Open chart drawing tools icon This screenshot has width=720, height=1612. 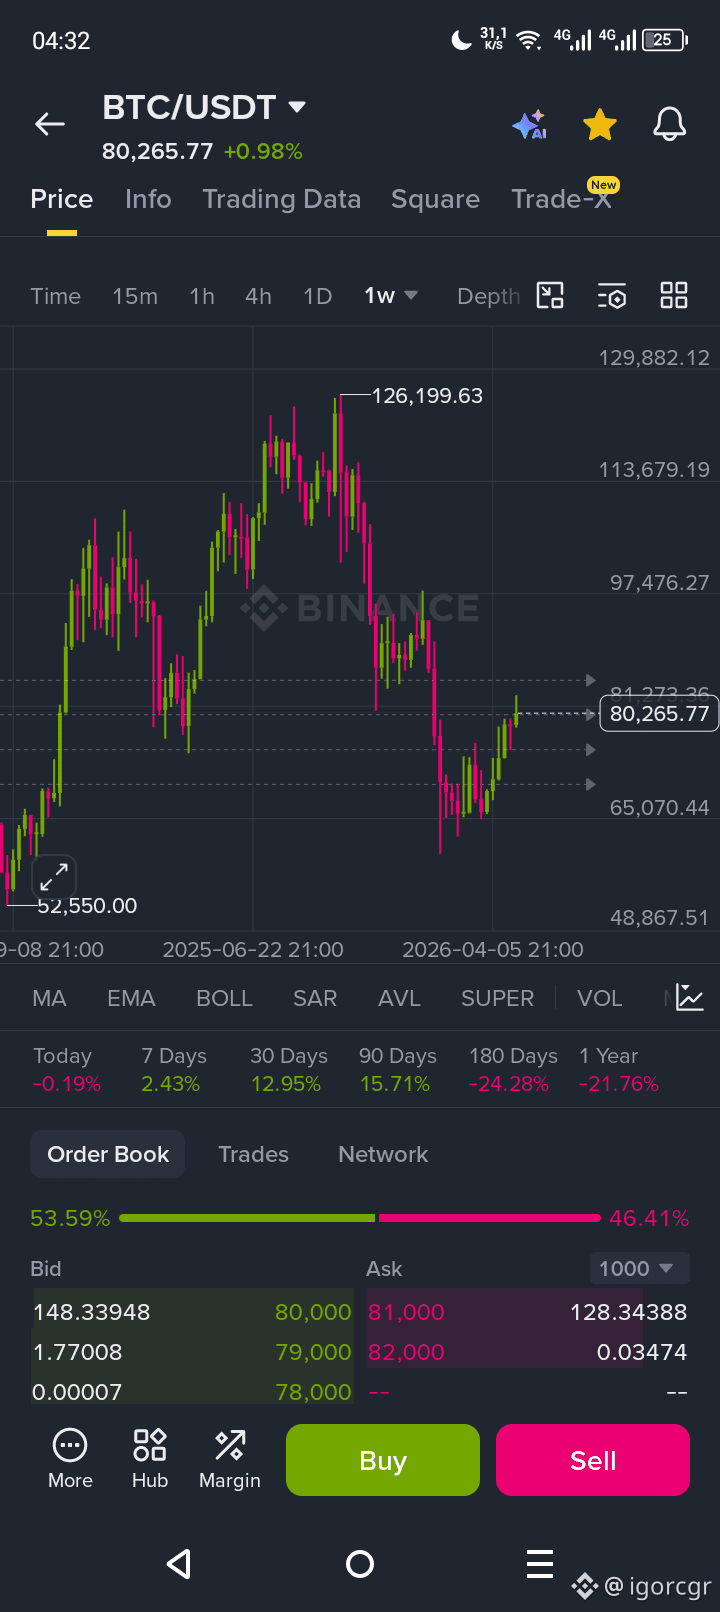pos(550,295)
